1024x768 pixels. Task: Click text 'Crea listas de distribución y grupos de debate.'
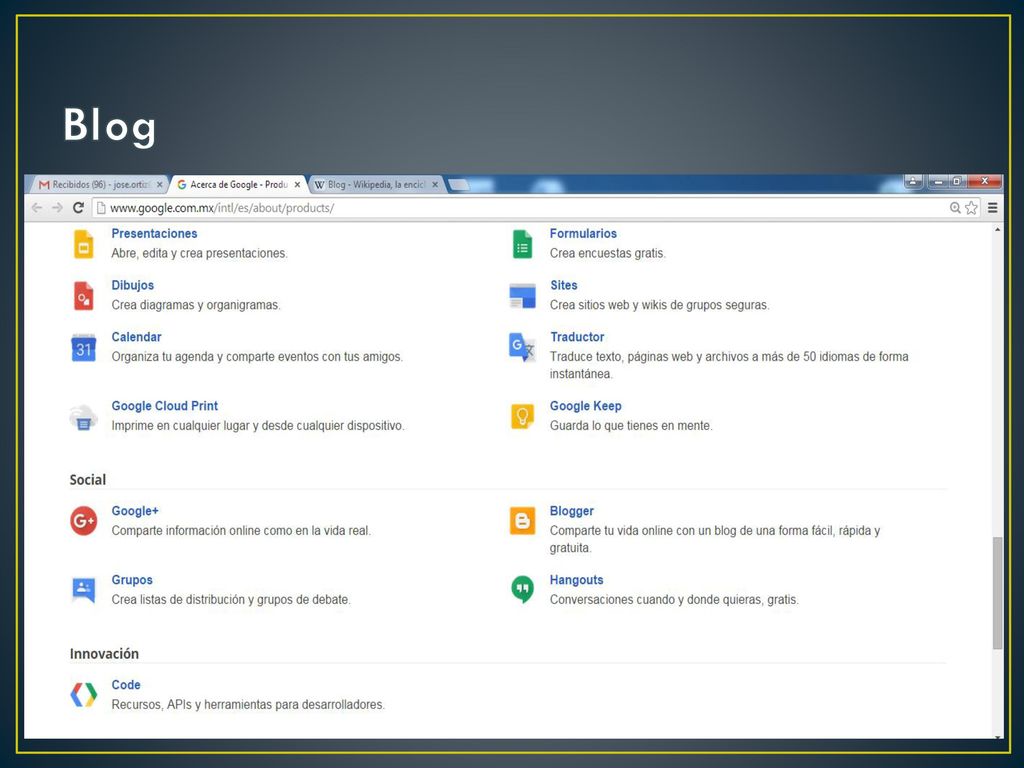[x=231, y=600]
